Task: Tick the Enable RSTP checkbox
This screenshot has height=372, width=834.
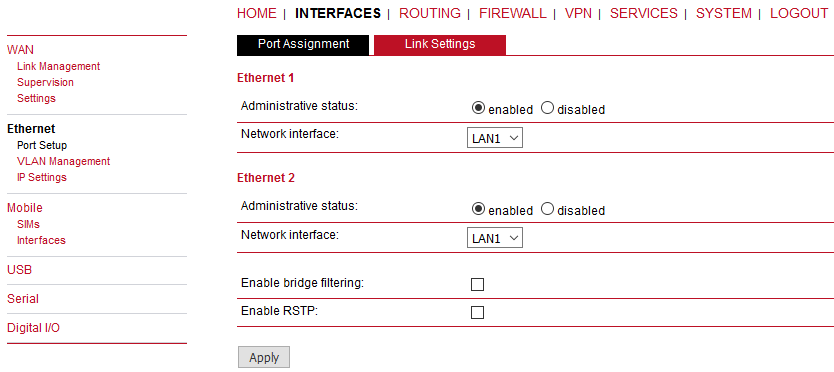Action: click(x=478, y=312)
